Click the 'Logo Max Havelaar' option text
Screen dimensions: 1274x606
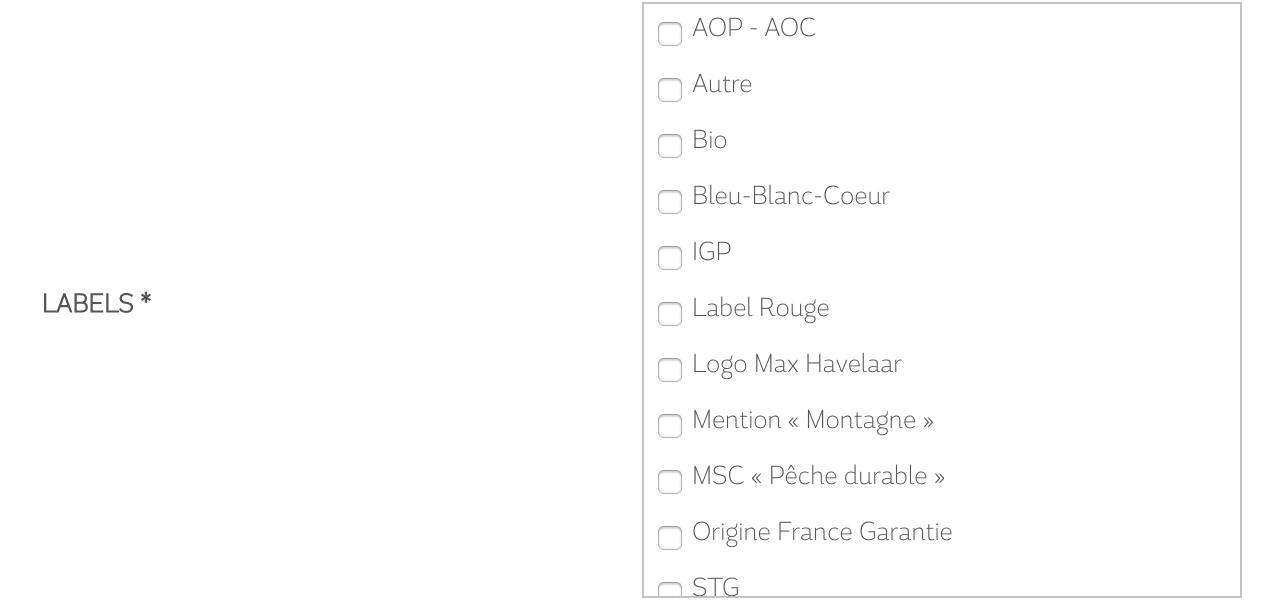(x=796, y=364)
